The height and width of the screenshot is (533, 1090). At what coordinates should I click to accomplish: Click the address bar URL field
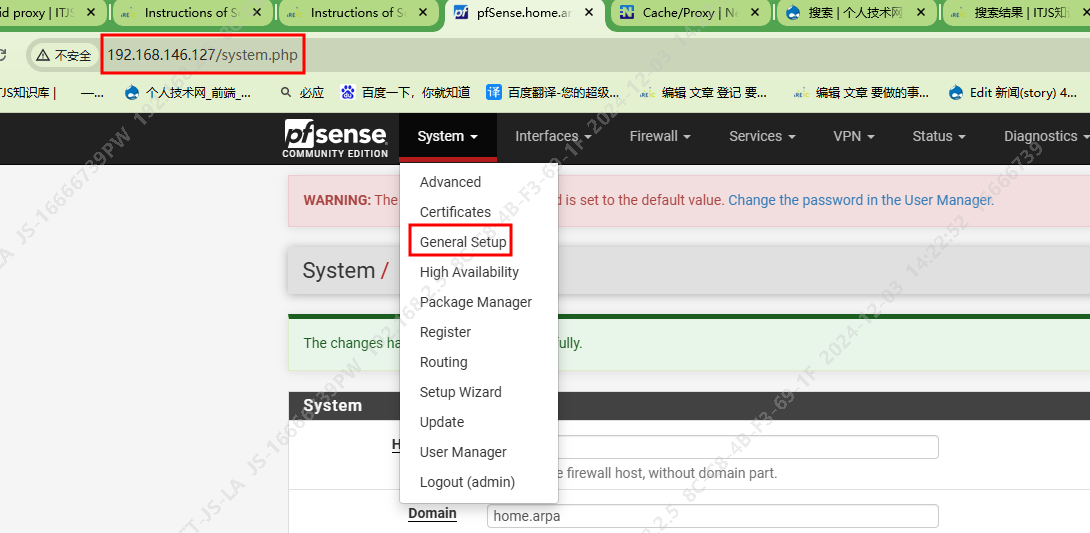[203, 55]
